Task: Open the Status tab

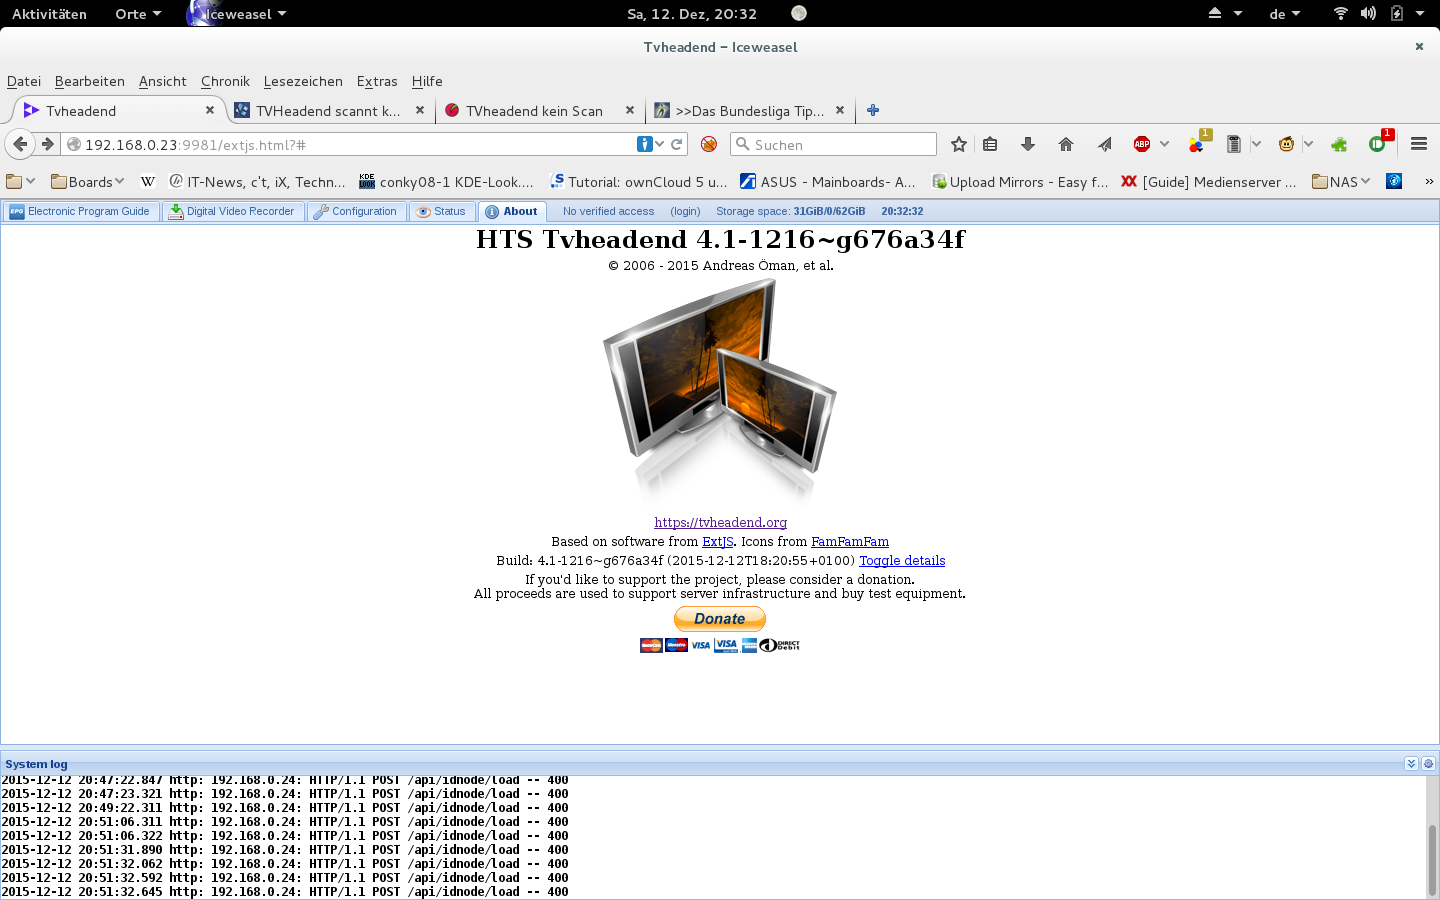Action: coord(442,211)
